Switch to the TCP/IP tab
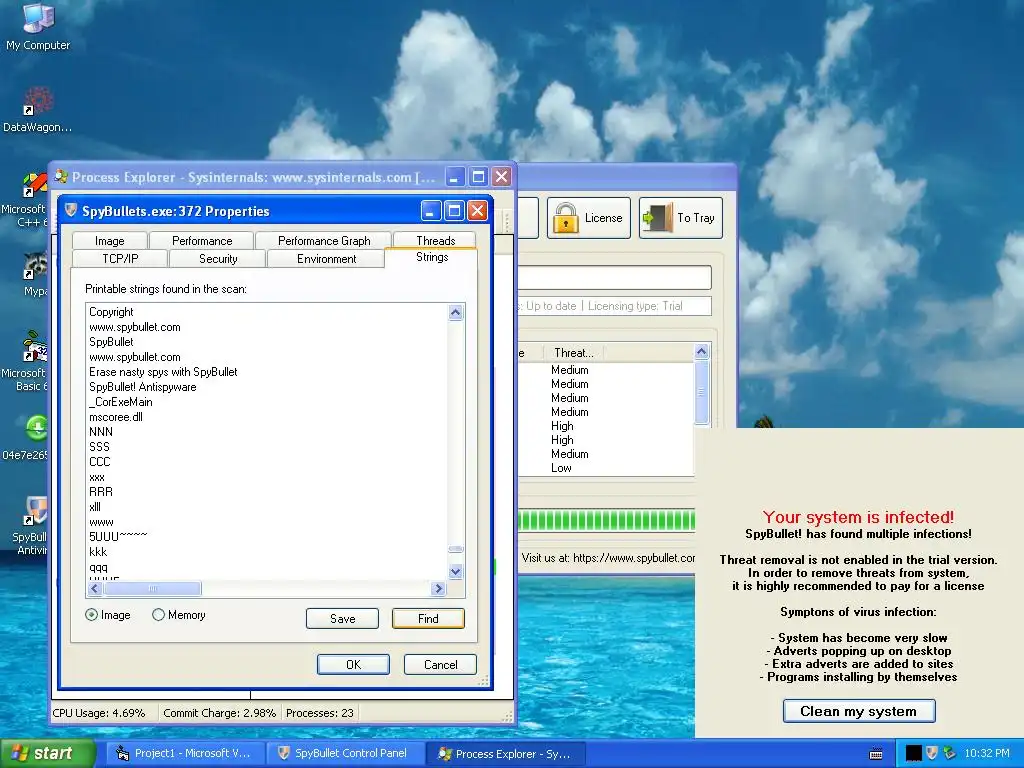The height and width of the screenshot is (768, 1024). [120, 259]
